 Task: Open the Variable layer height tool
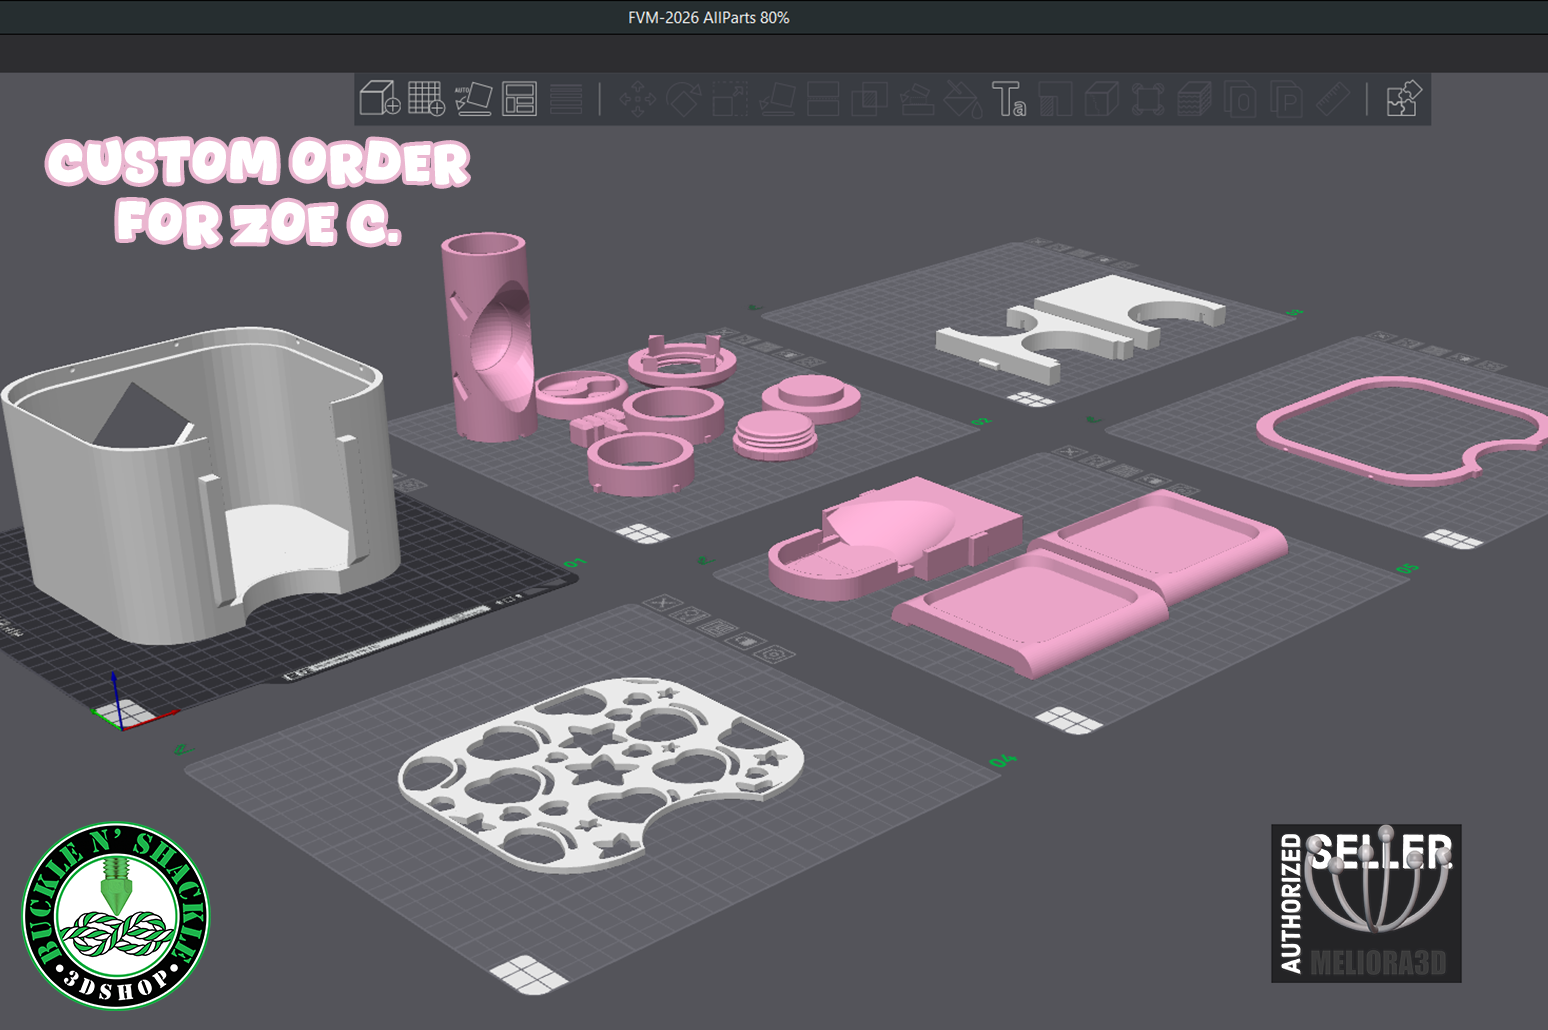pos(566,99)
